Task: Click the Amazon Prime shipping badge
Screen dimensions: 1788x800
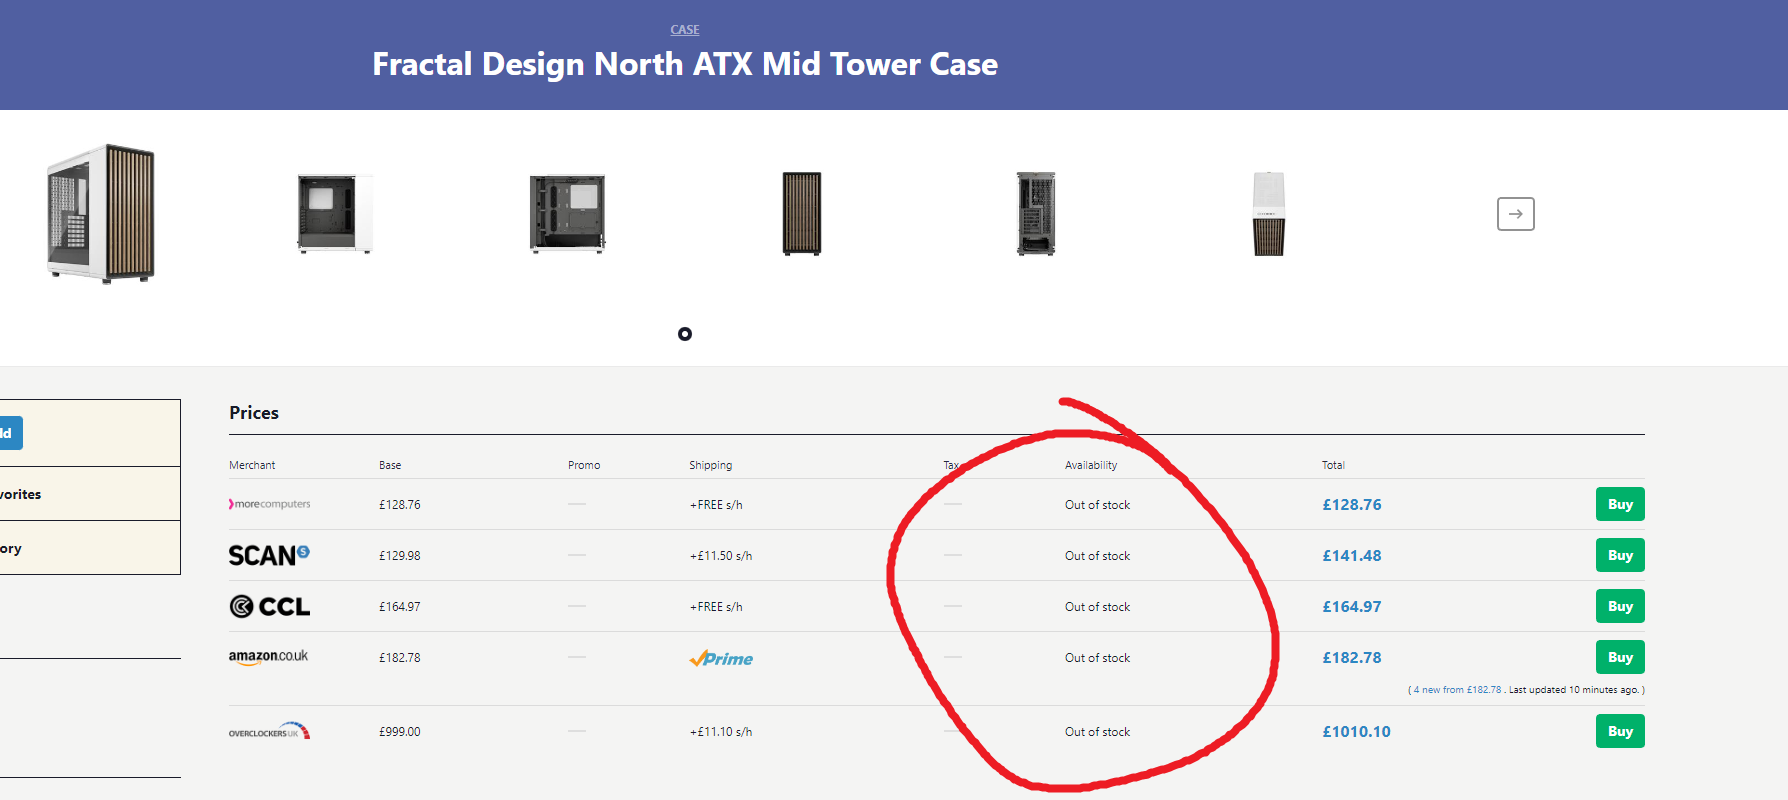Action: click(x=721, y=658)
